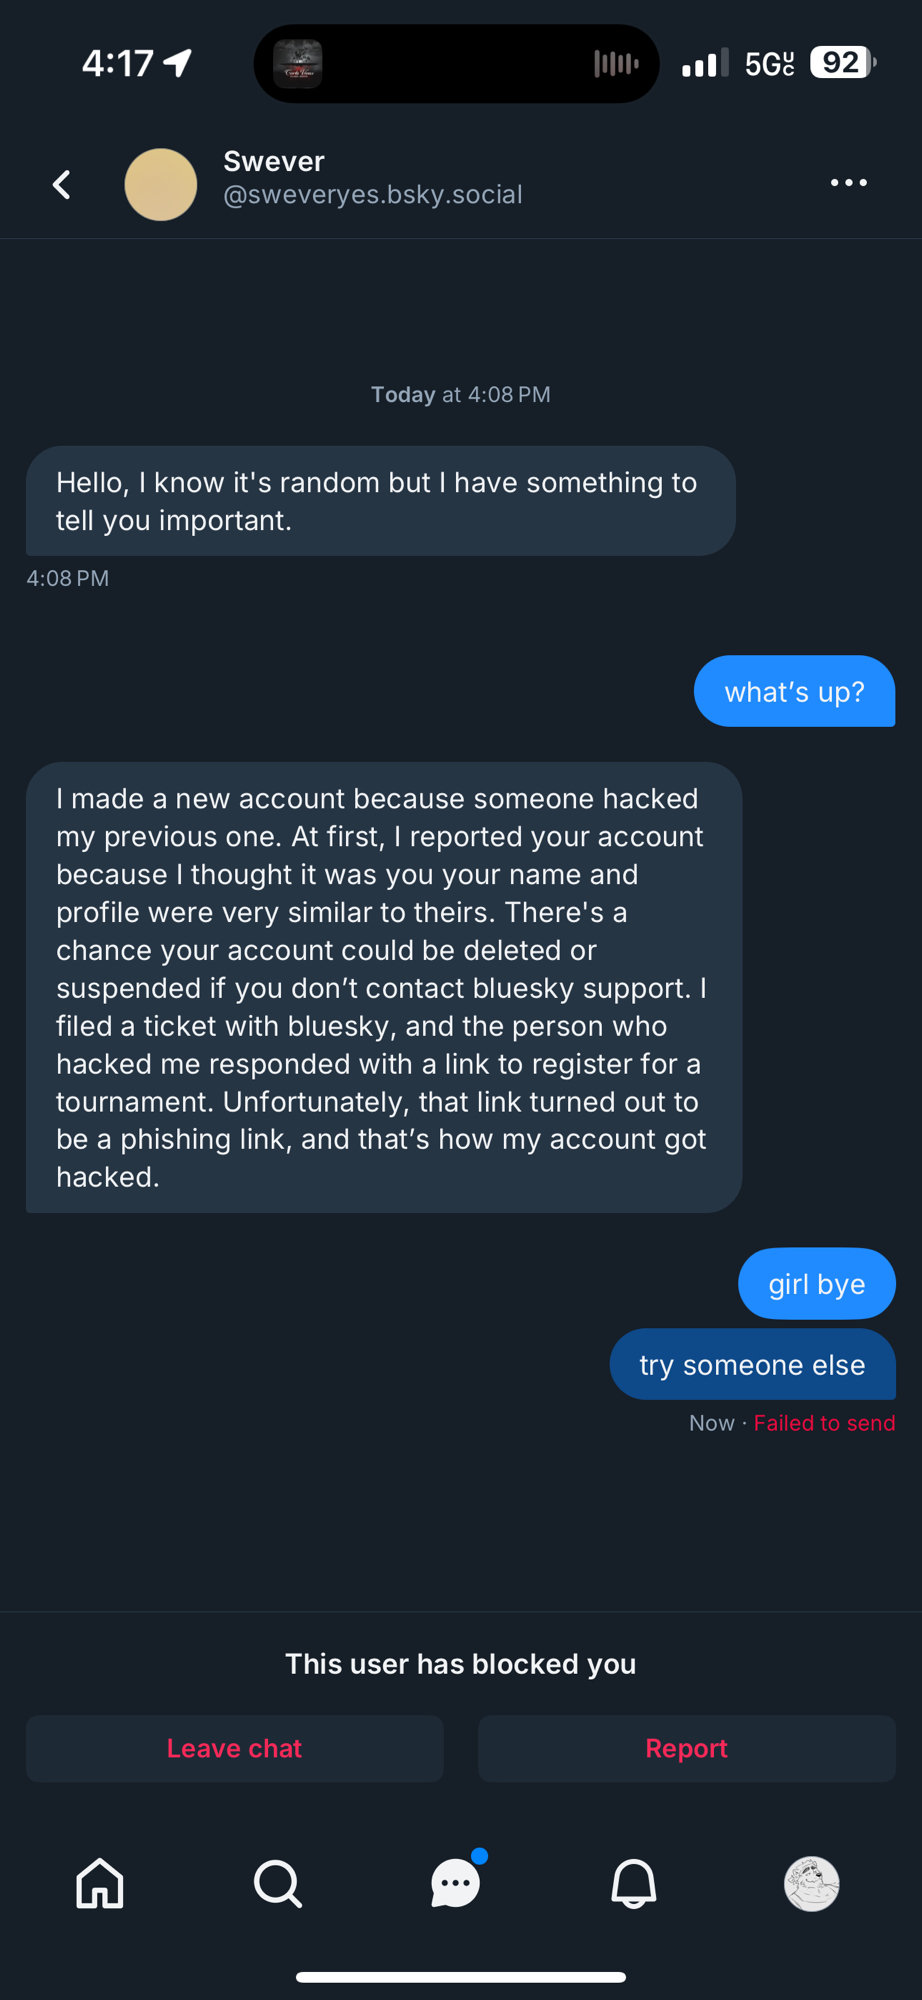Tap the audio waveform in Dynamic Island
Image resolution: width=922 pixels, height=2000 pixels.
pos(616,64)
